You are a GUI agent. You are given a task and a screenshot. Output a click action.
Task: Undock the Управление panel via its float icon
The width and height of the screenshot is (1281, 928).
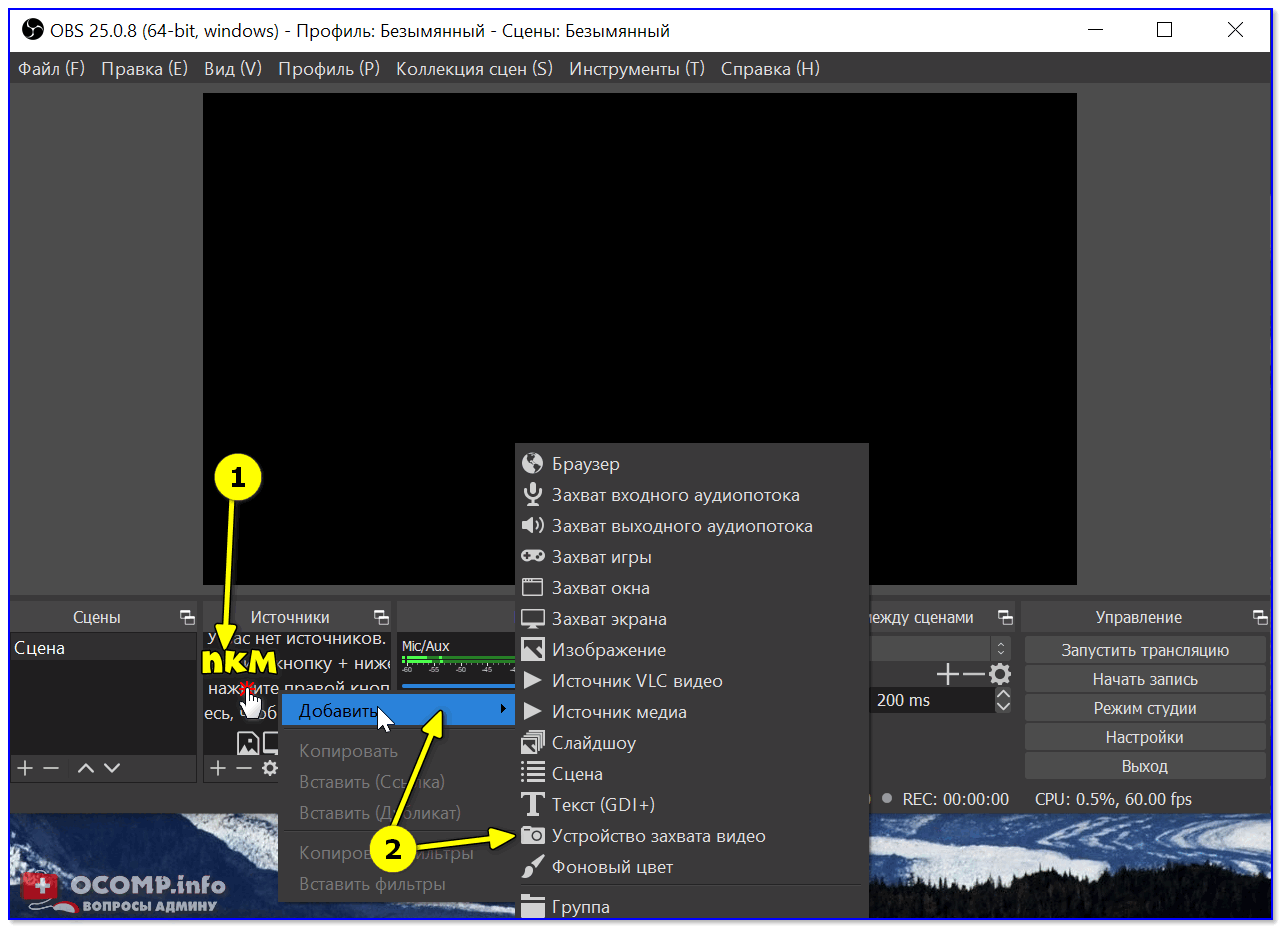pos(1259,617)
